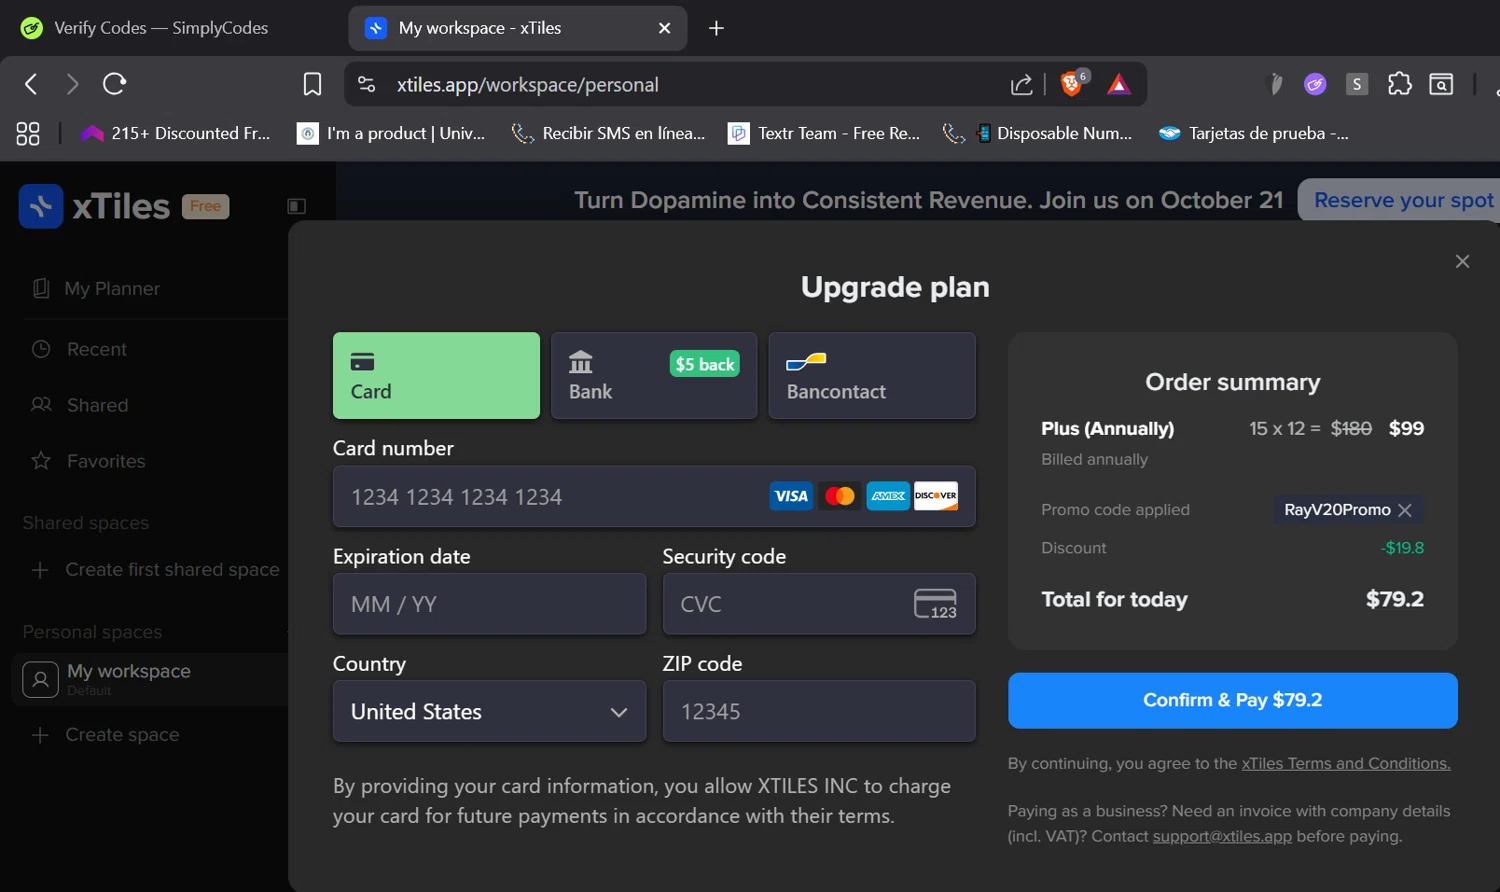Click the Free plan badge
Image resolution: width=1500 pixels, height=892 pixels.
(x=205, y=206)
